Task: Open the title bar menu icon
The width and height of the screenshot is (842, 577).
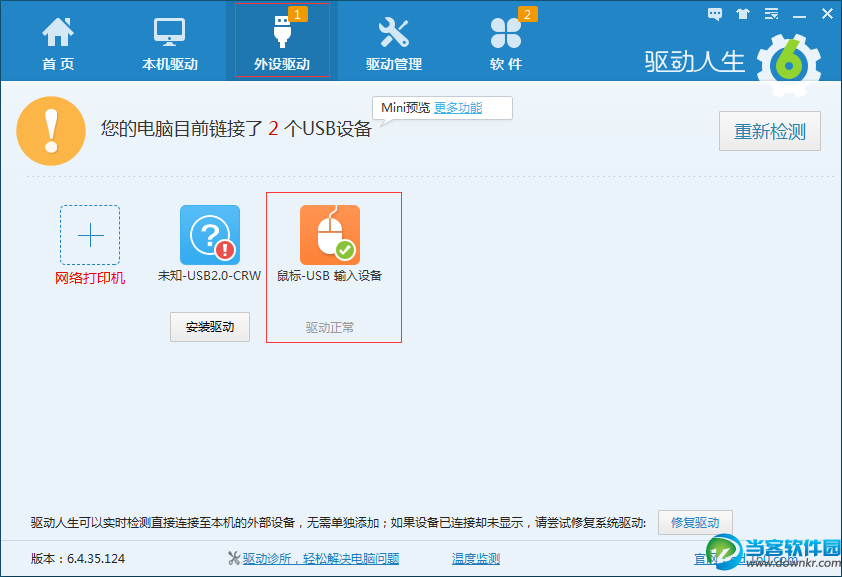Action: pos(772,14)
